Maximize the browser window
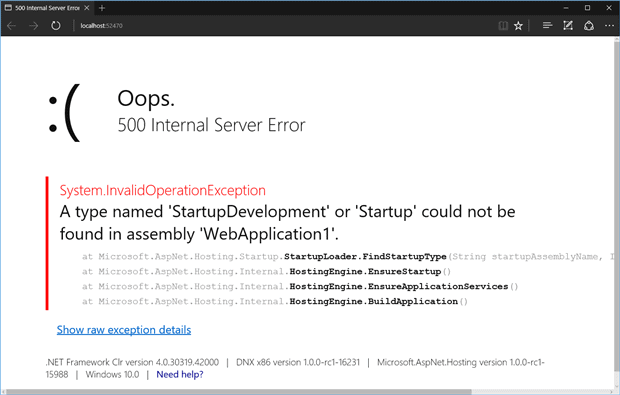Image resolution: width=620 pixels, height=395 pixels. click(x=588, y=8)
